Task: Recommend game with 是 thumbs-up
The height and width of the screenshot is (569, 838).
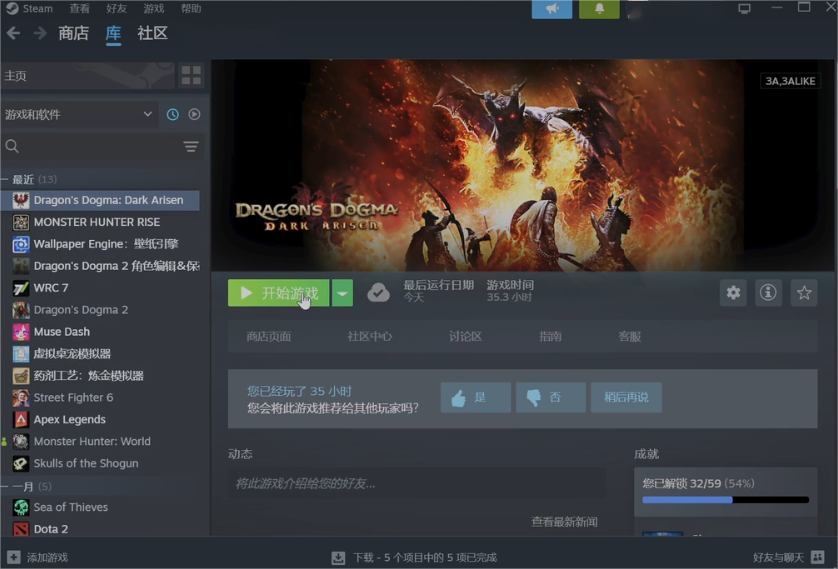Action: pos(475,397)
